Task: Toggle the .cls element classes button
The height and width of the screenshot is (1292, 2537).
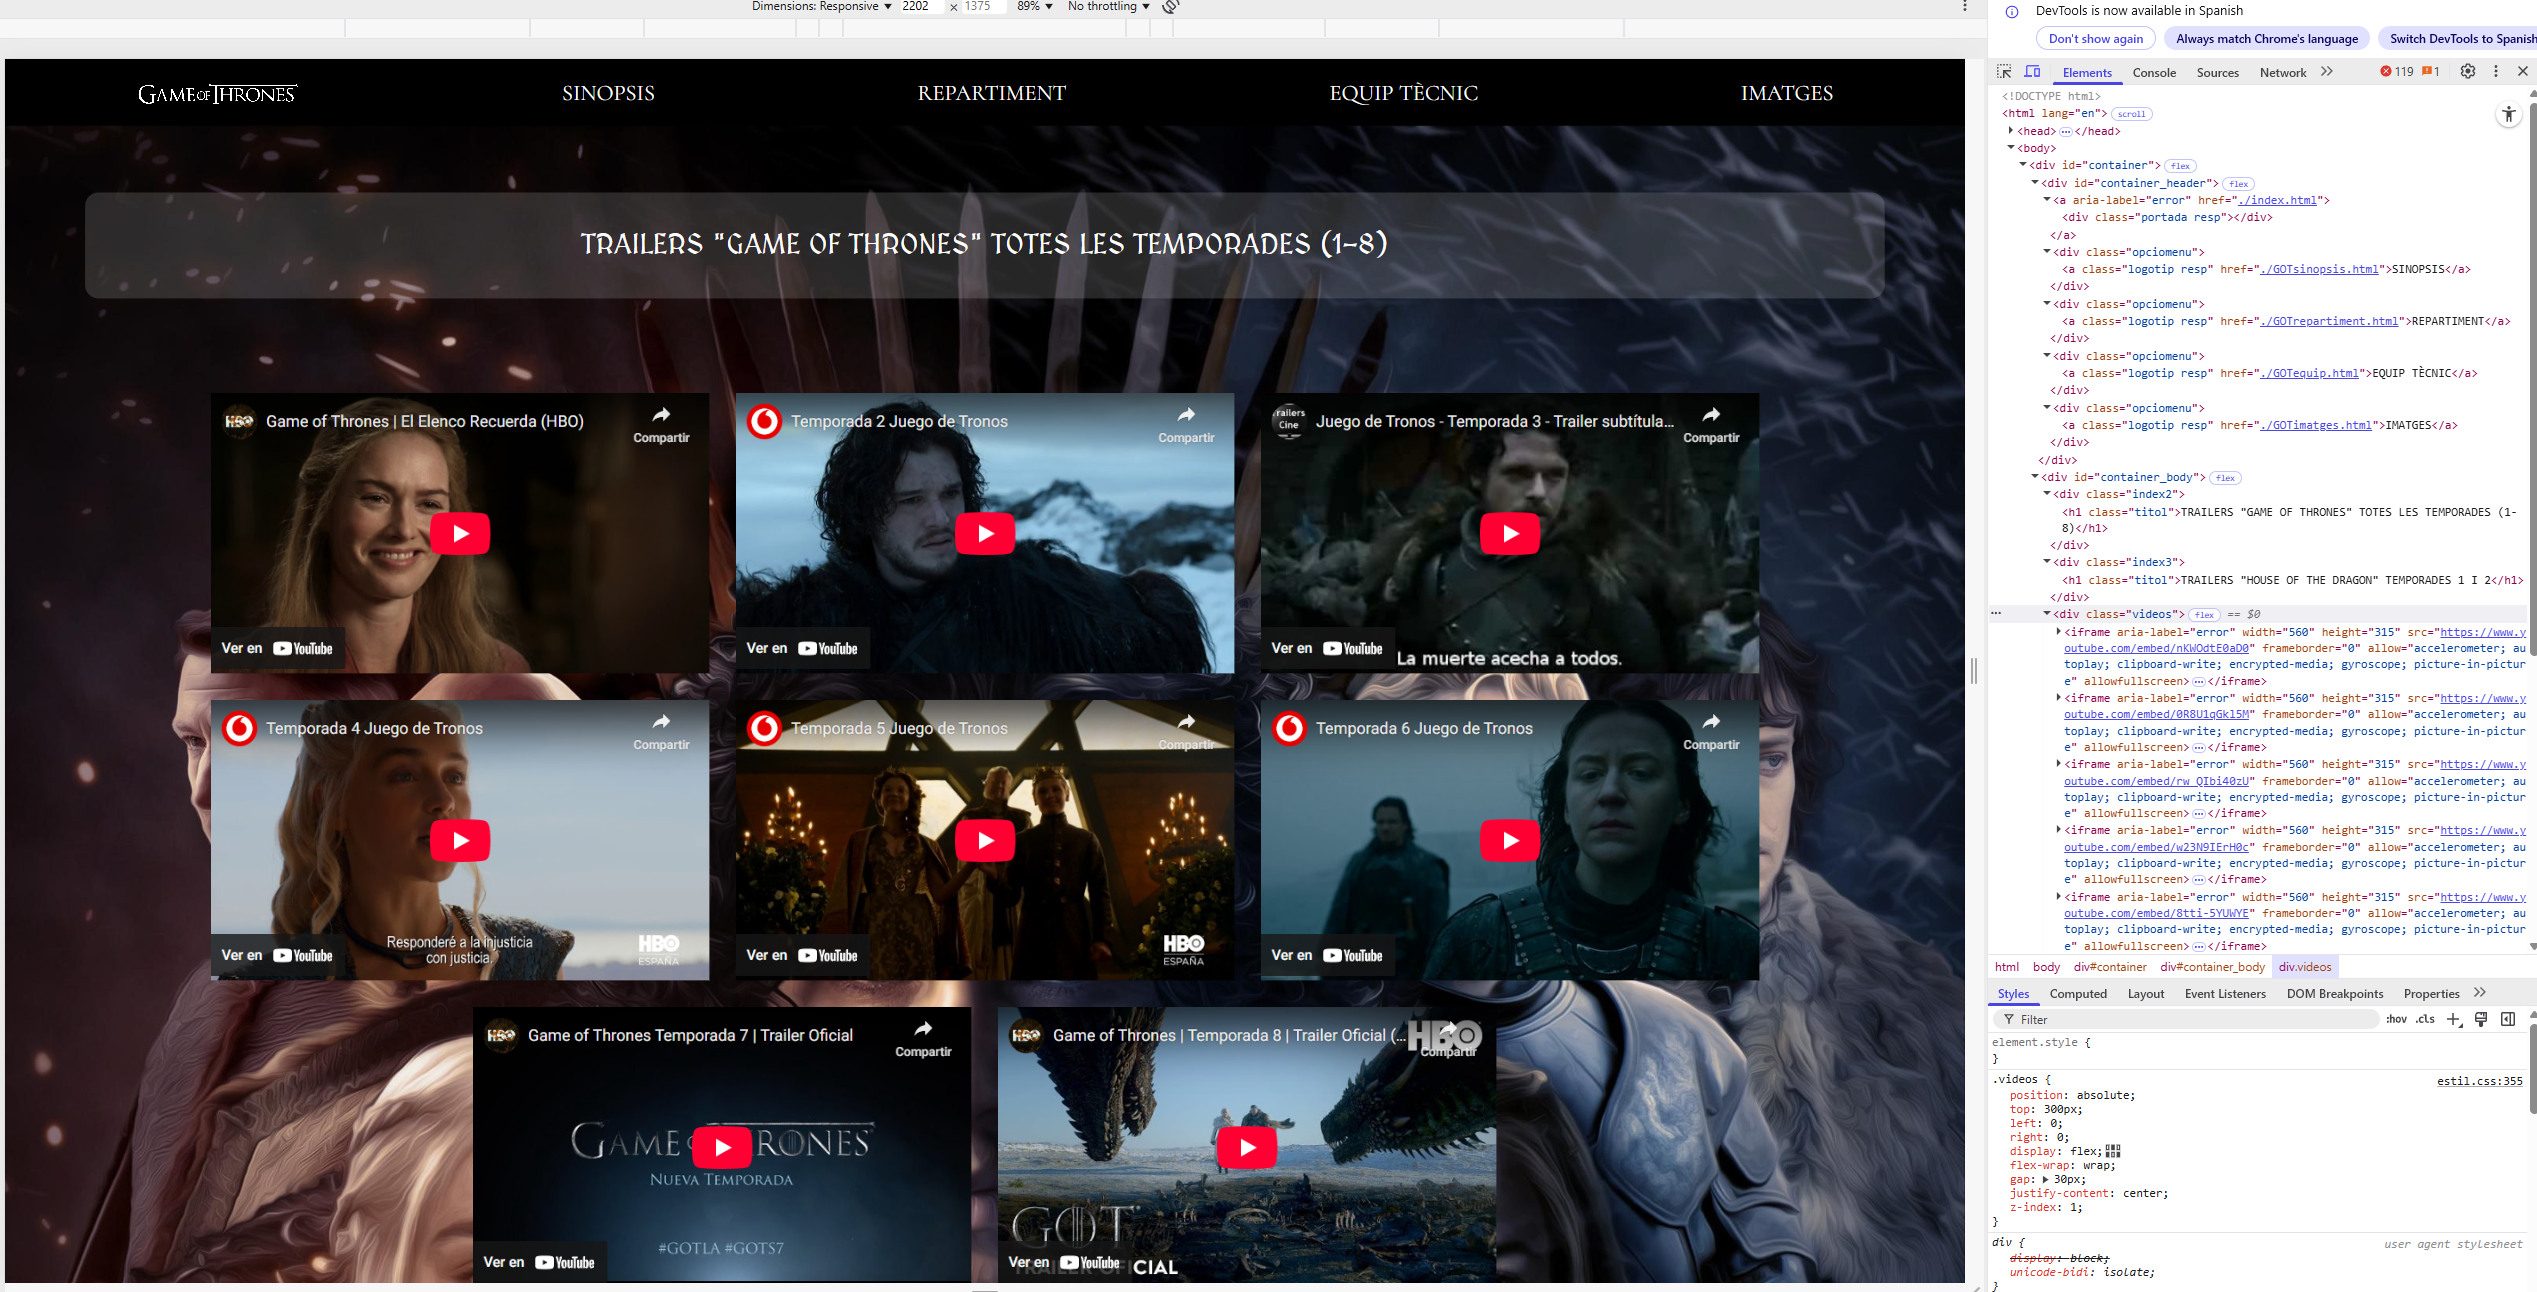Action: (2425, 1019)
